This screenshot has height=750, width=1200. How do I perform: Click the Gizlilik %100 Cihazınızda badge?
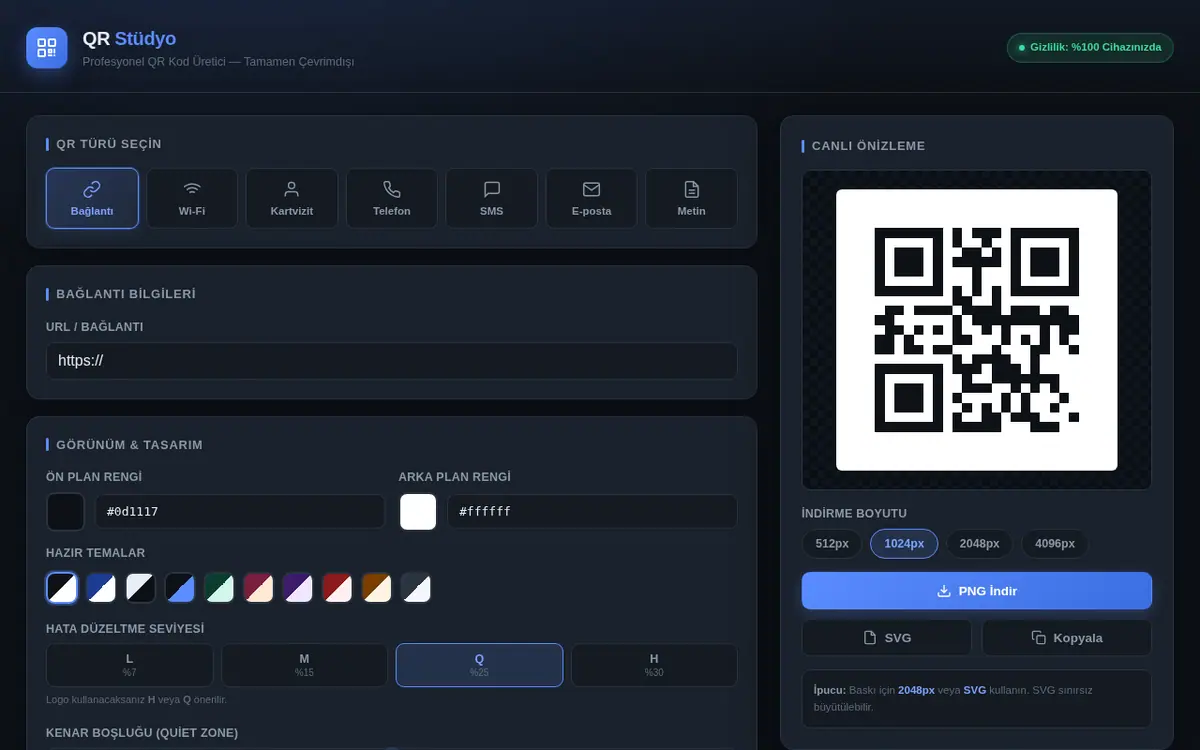(x=1090, y=47)
